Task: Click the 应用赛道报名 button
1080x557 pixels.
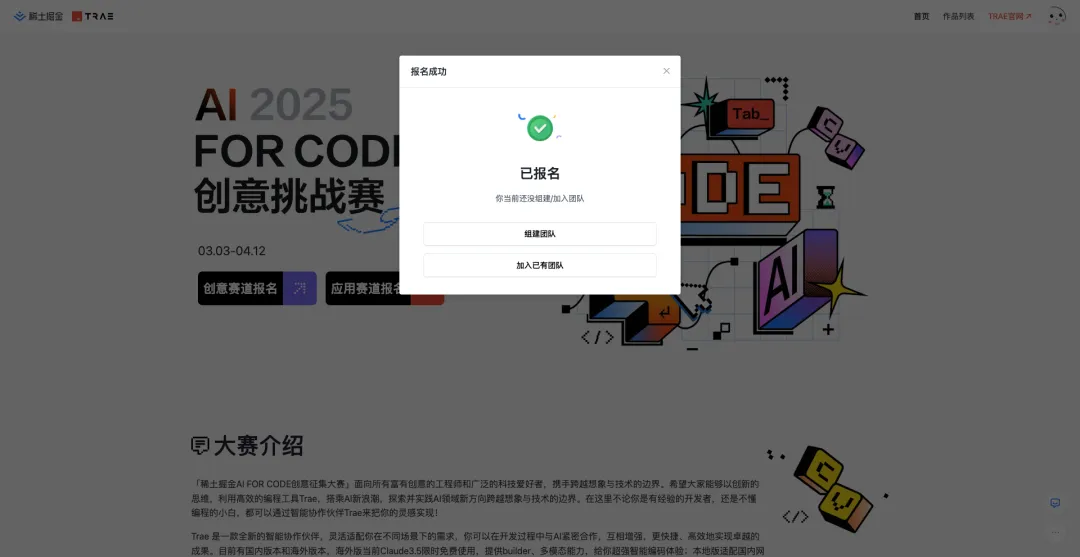Action: pos(384,288)
